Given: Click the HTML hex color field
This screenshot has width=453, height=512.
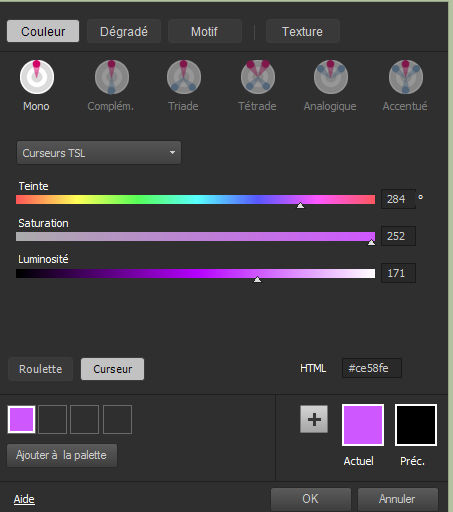Looking at the screenshot, I should click(372, 368).
